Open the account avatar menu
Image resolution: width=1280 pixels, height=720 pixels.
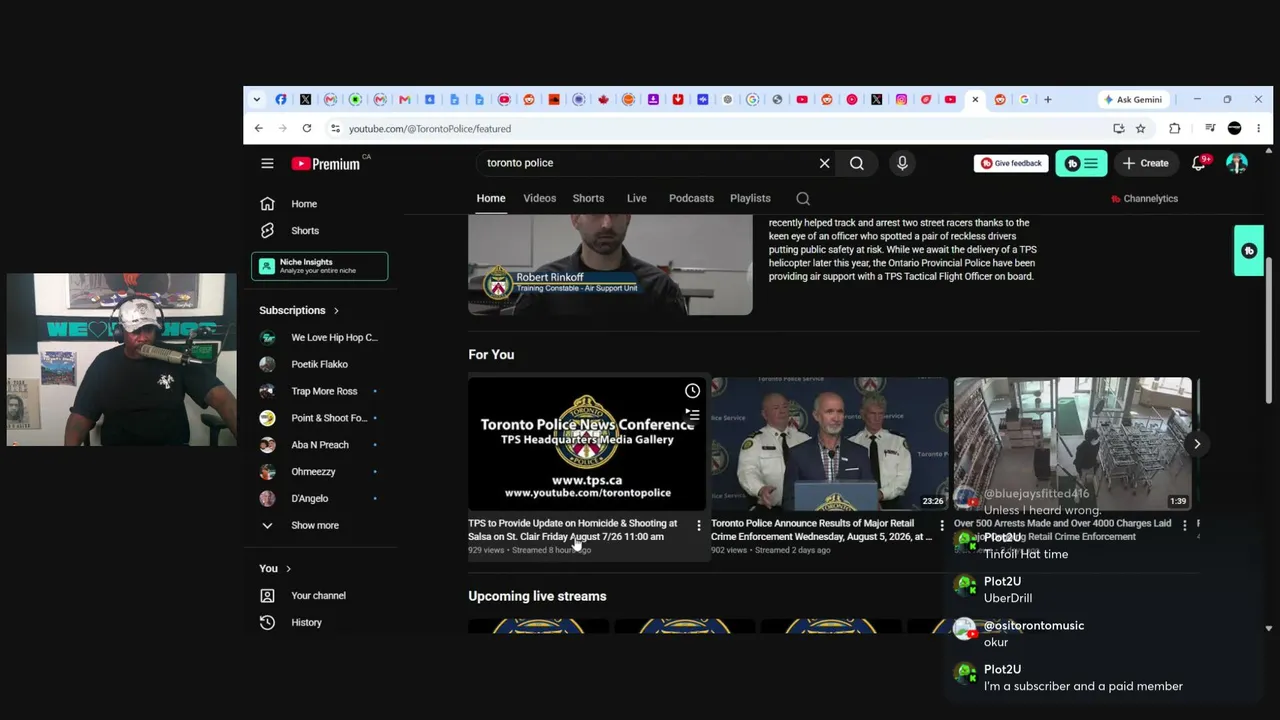(1237, 163)
